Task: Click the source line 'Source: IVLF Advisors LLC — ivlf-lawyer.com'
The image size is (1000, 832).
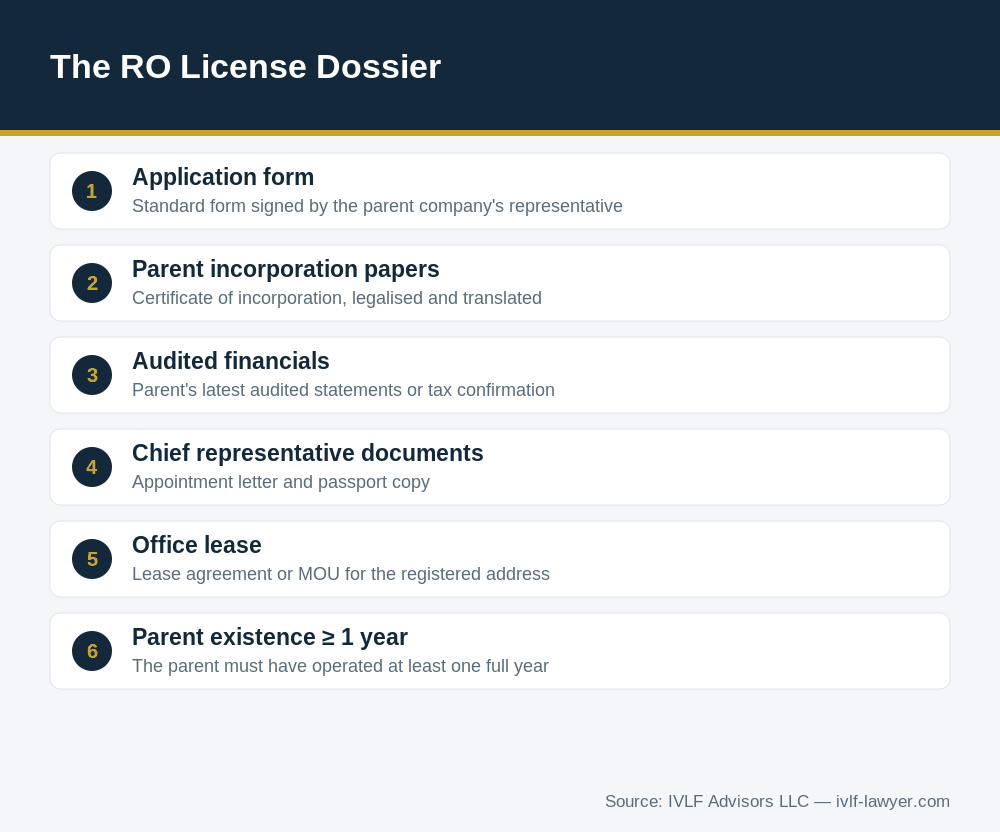Action: tap(777, 801)
